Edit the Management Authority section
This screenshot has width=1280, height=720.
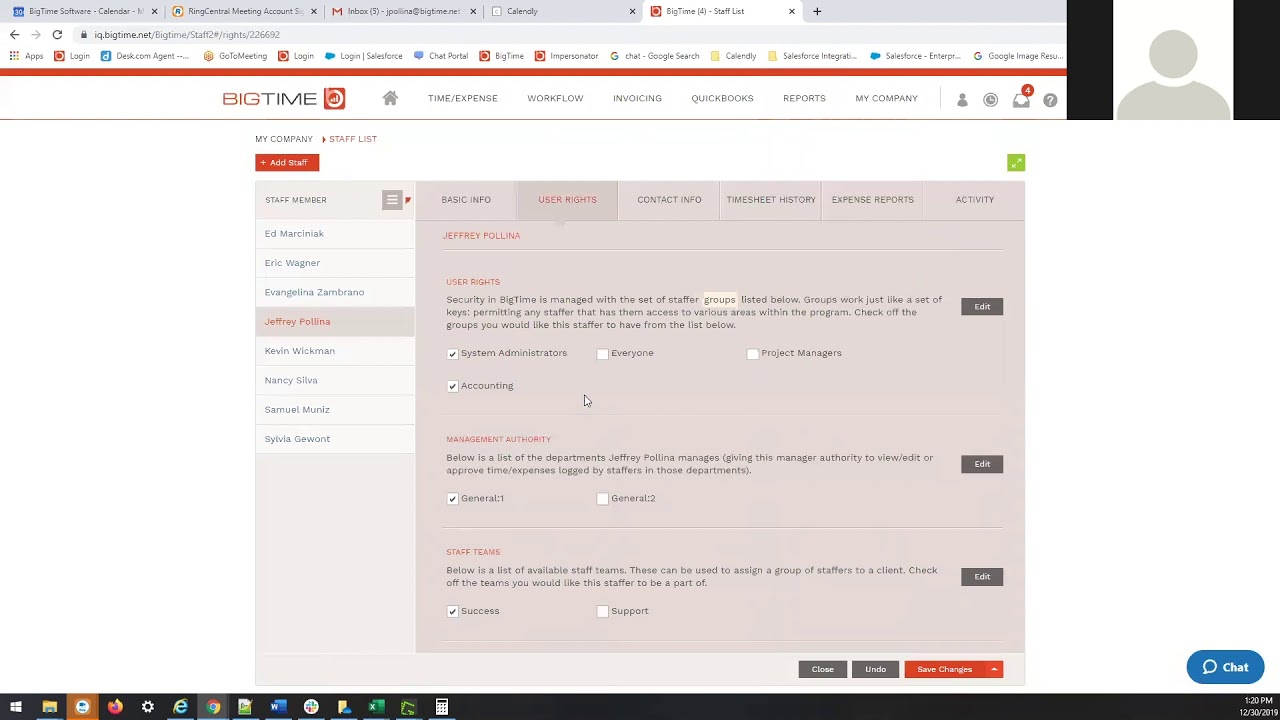tap(982, 464)
